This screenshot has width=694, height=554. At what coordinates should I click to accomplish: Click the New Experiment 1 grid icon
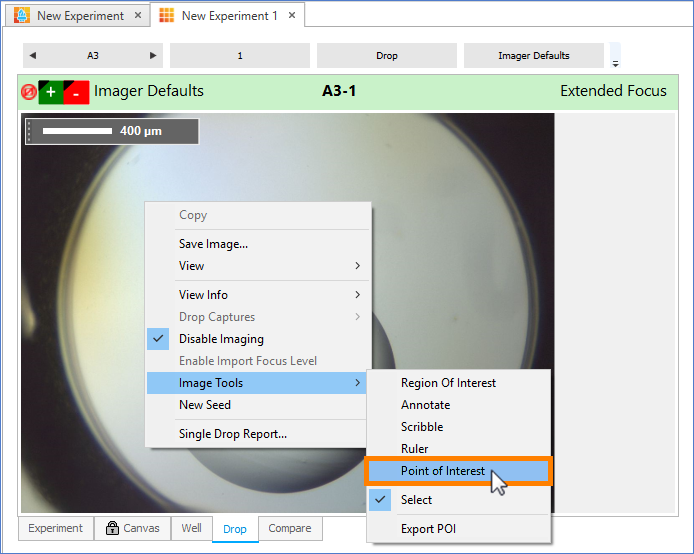point(166,15)
